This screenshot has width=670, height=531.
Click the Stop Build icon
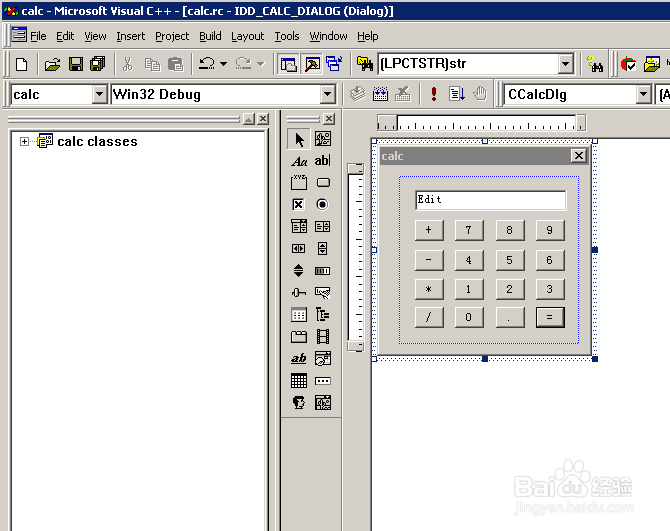(403, 94)
